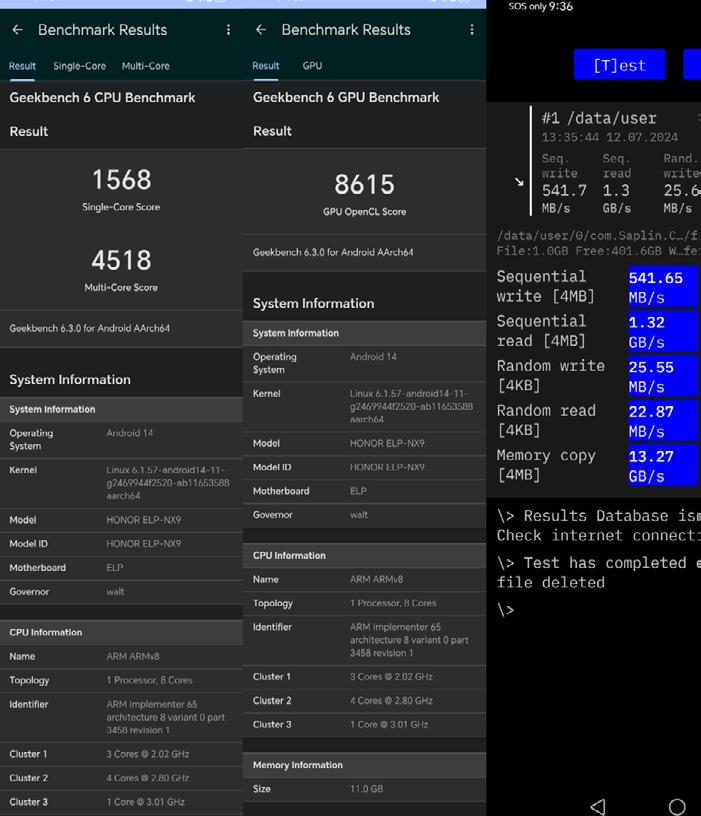Tap Identifier value in CPU panel
This screenshot has height=816, width=701.
[x=165, y=717]
